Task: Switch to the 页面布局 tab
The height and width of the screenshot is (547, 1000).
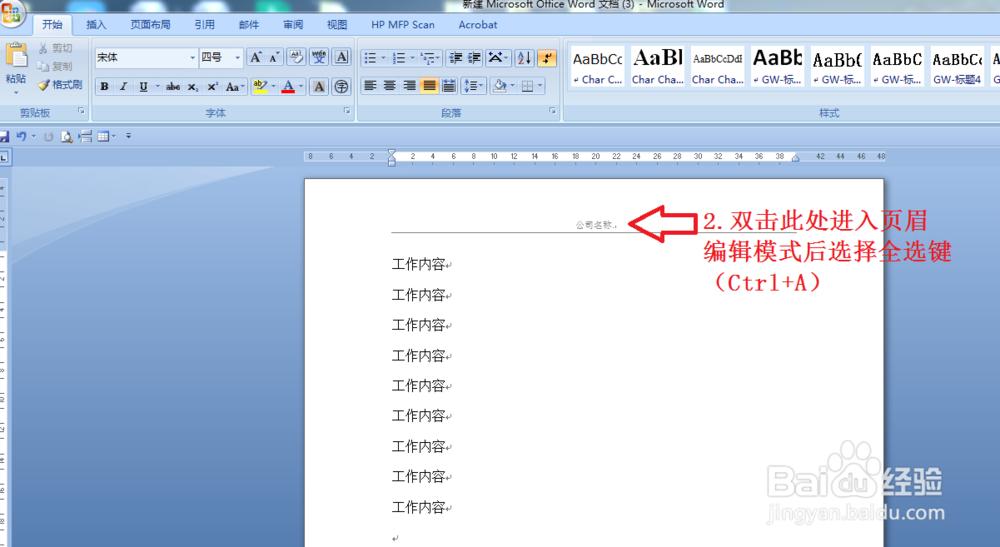Action: 151,25
